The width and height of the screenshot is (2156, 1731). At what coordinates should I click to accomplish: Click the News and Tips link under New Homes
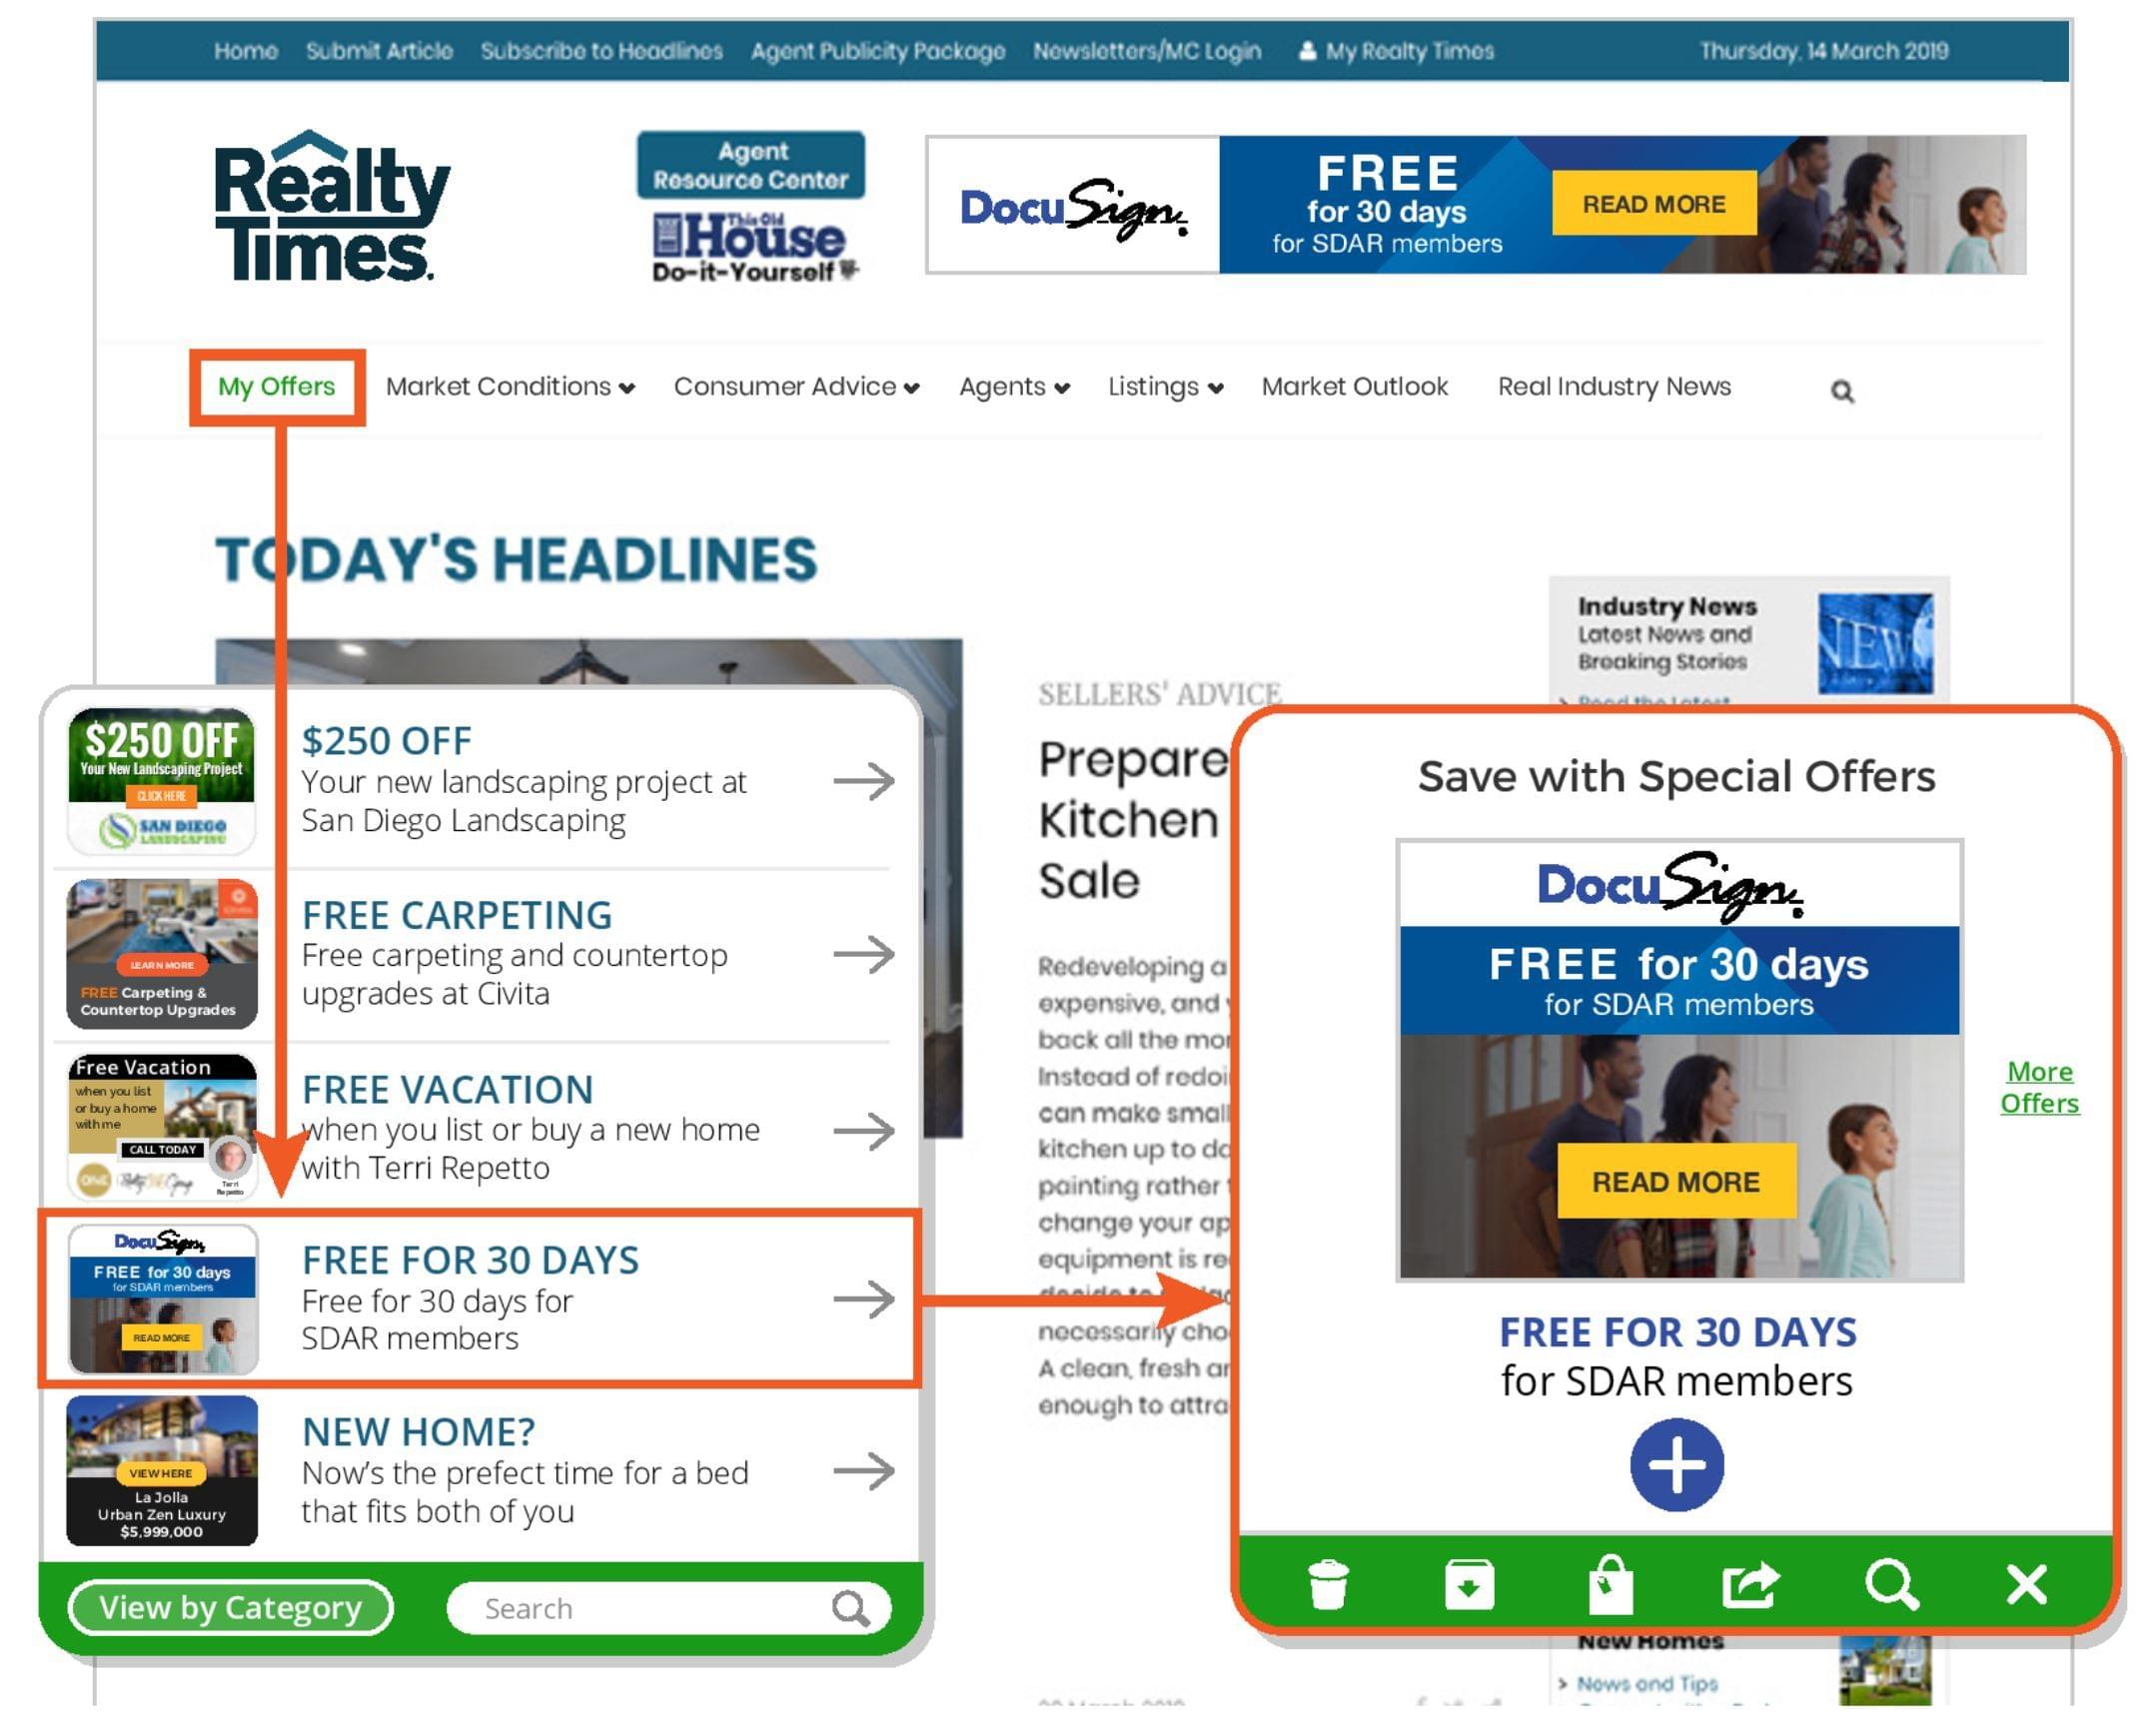tap(1646, 1684)
